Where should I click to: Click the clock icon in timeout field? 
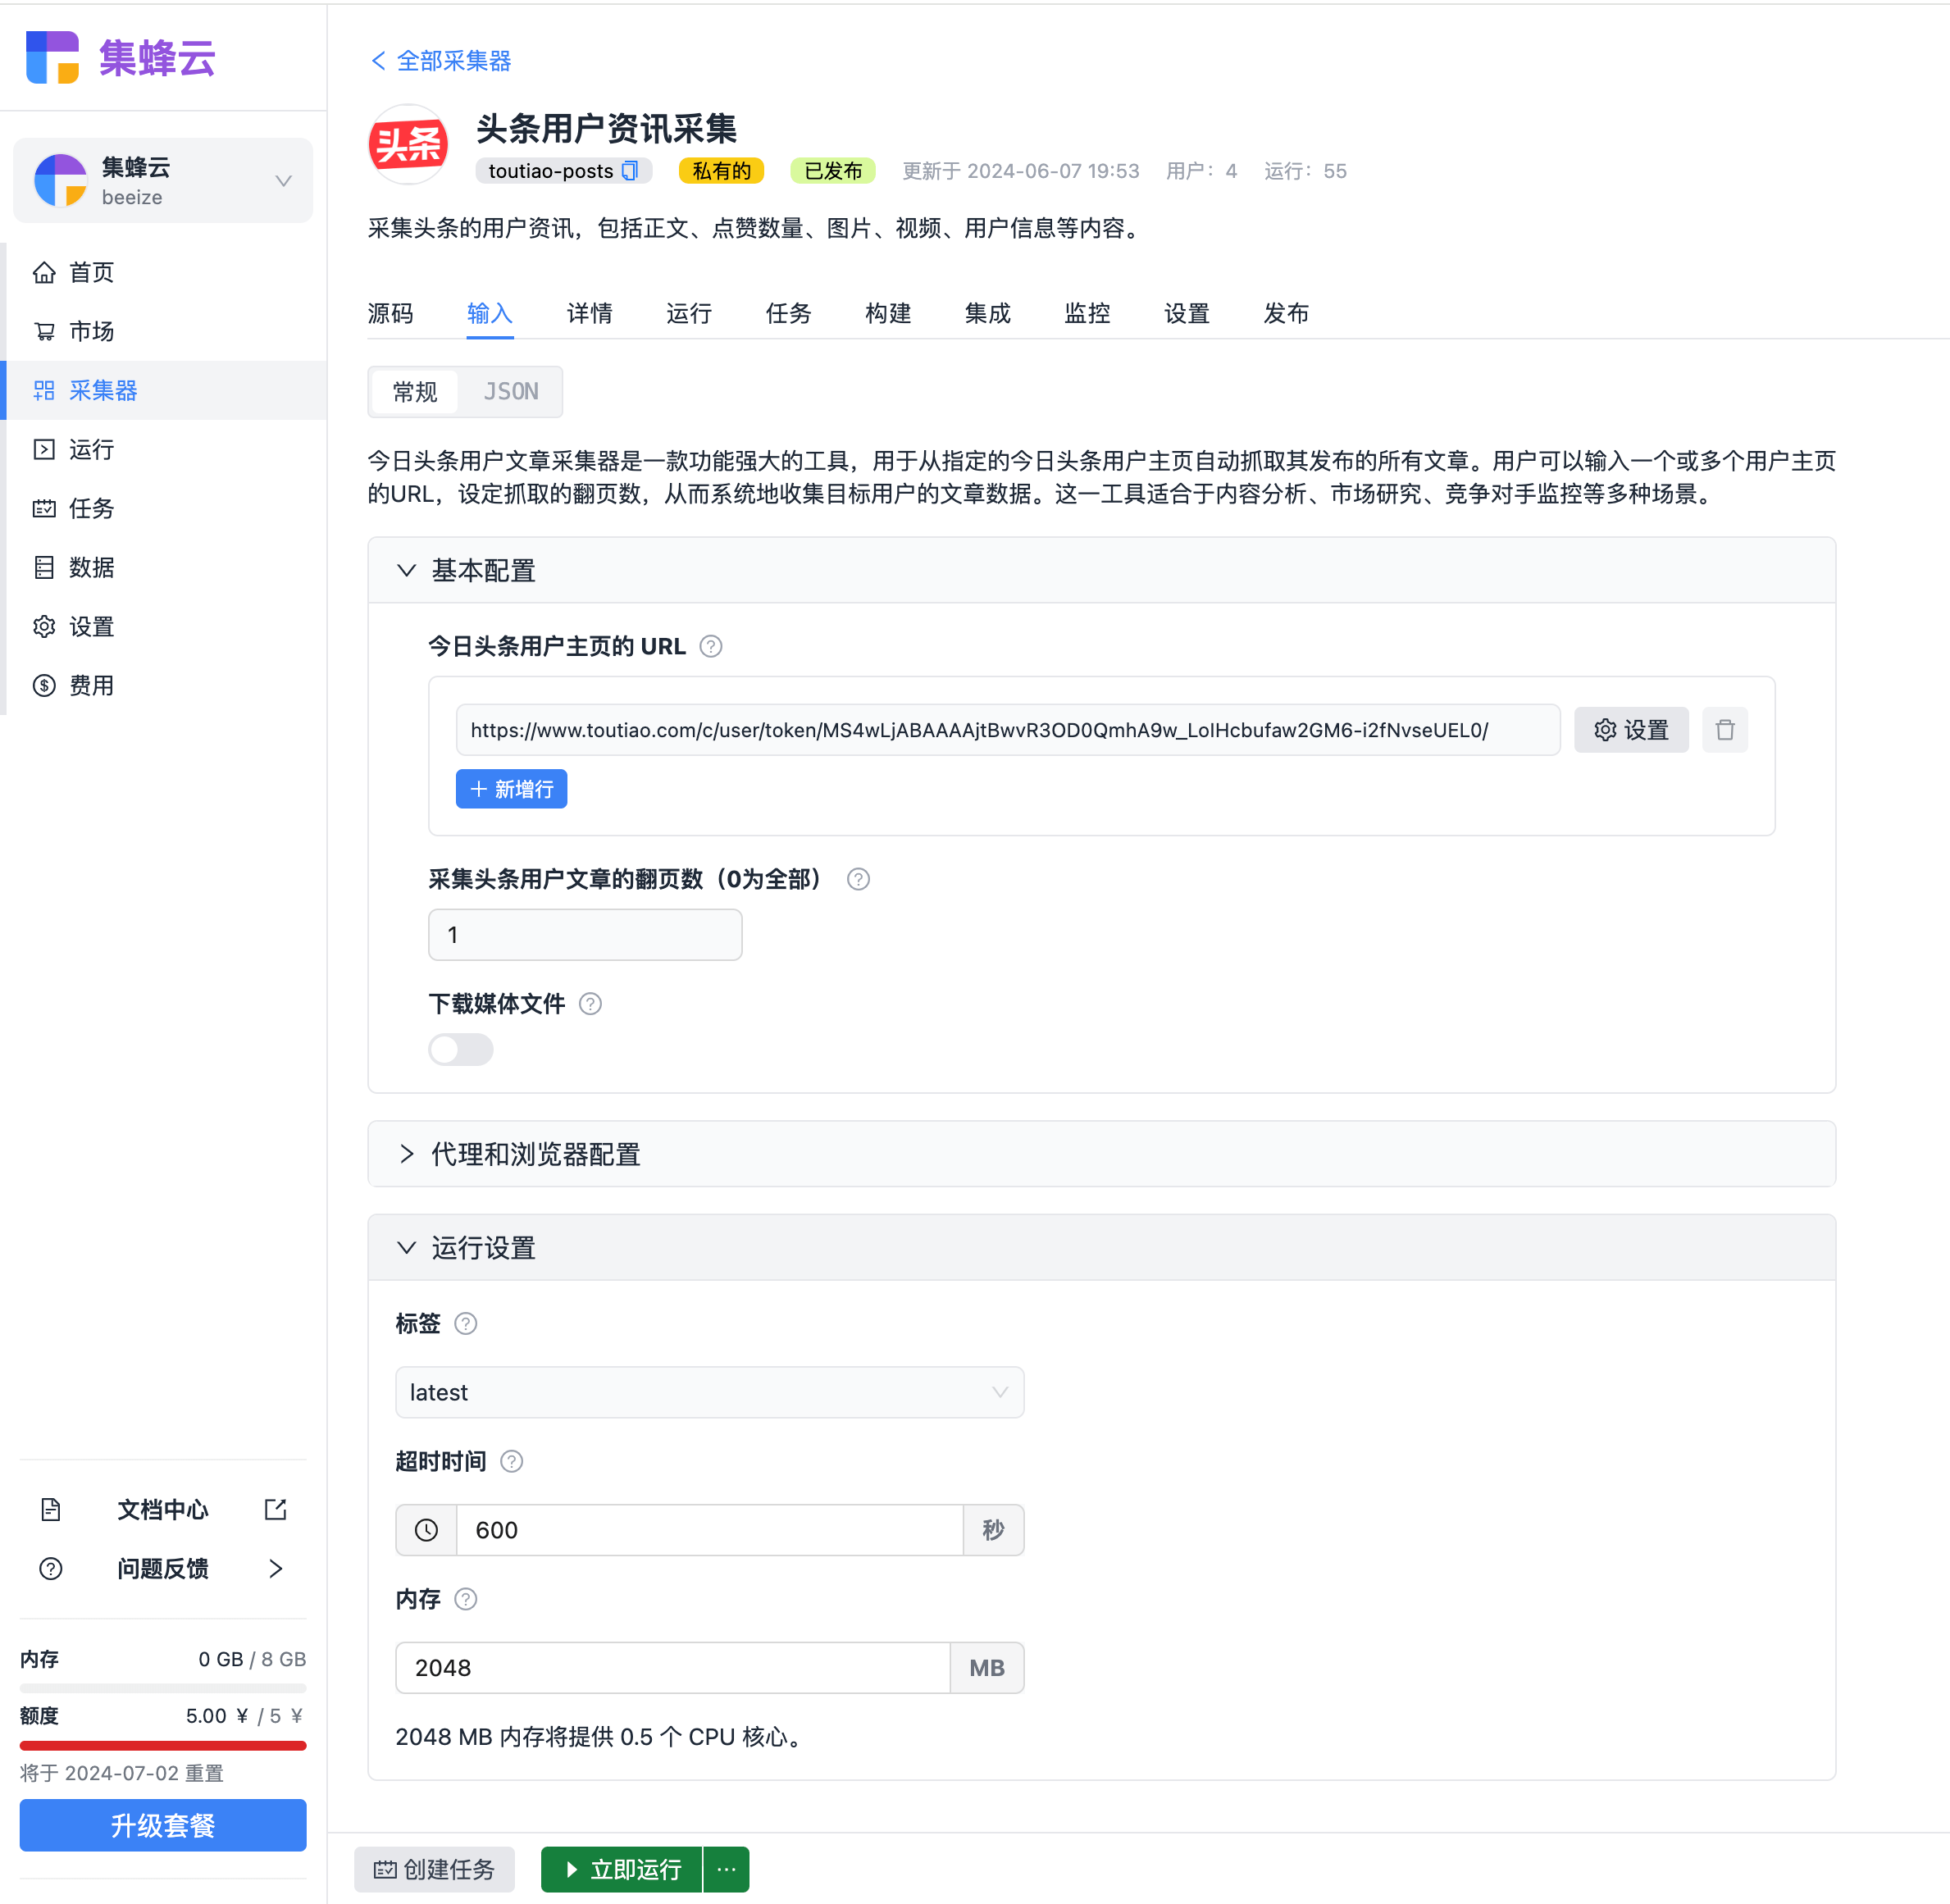click(427, 1530)
